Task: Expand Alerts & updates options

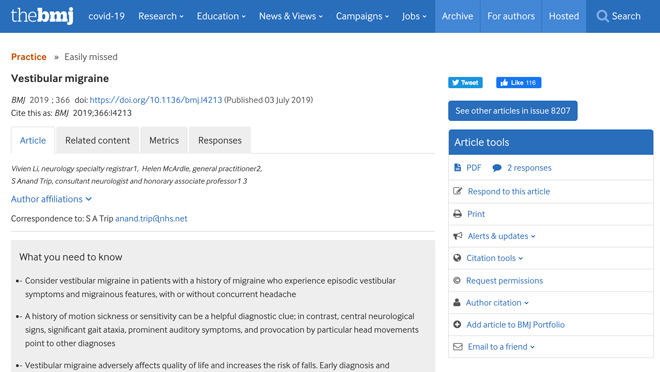Action: [x=501, y=236]
